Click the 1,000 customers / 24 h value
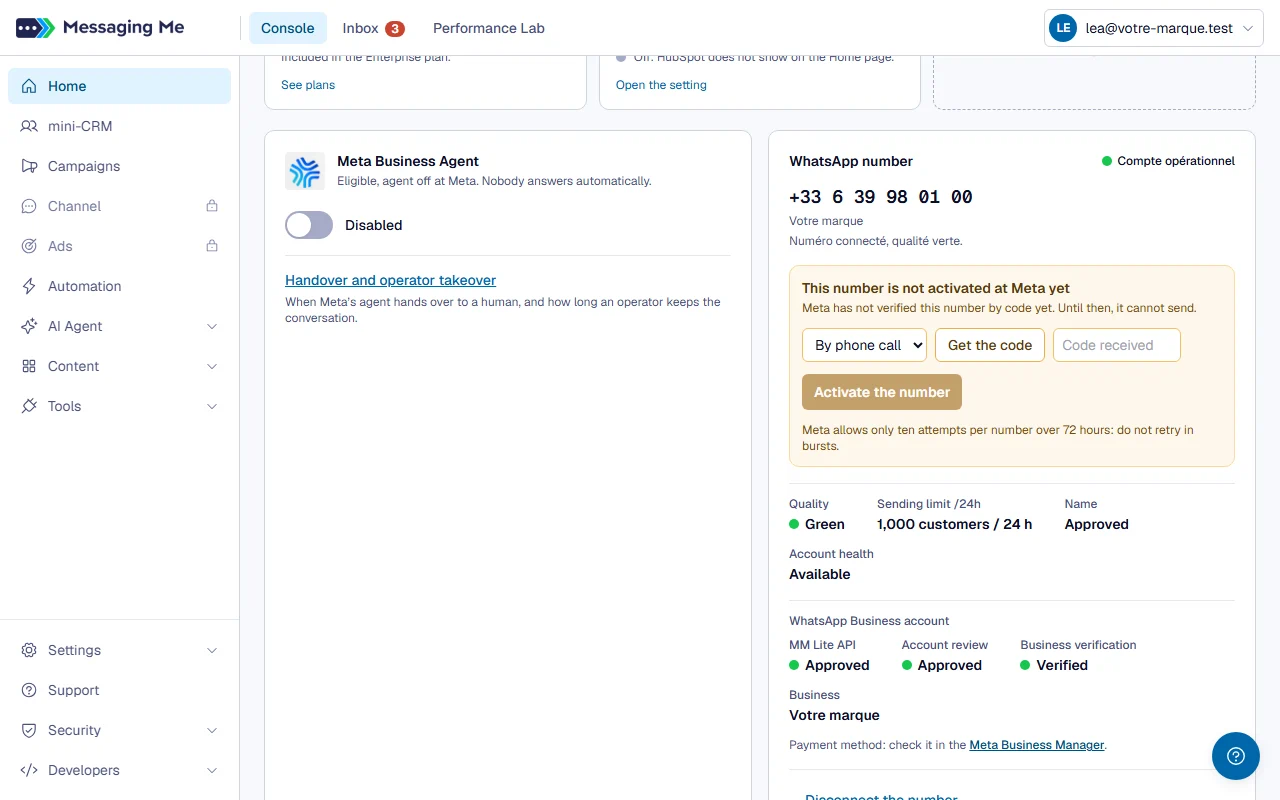1280x800 pixels. click(x=955, y=524)
